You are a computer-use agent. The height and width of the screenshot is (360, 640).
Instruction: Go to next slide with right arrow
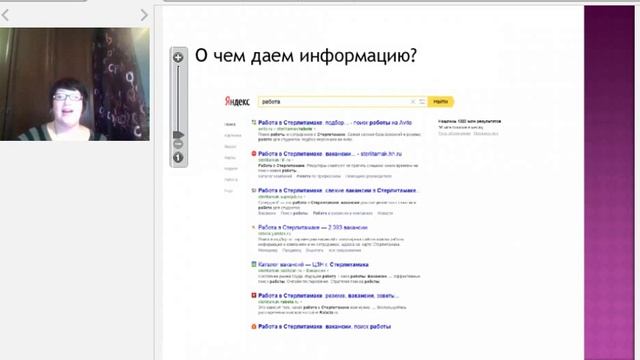(x=144, y=16)
